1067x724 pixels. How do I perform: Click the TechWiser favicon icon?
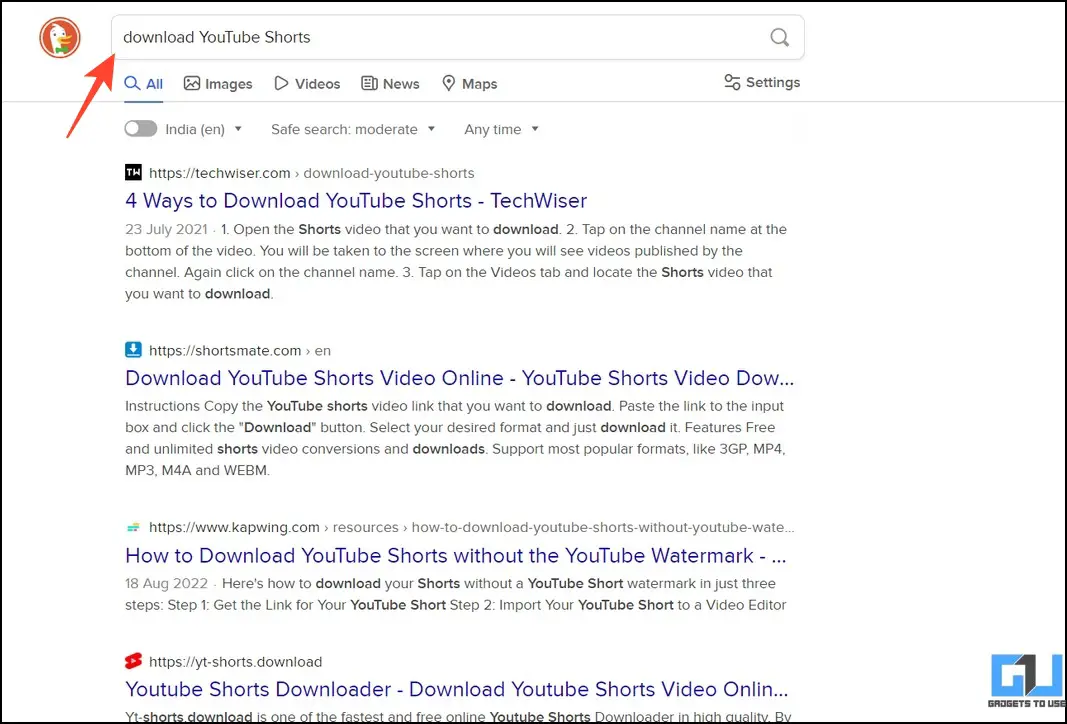click(133, 172)
